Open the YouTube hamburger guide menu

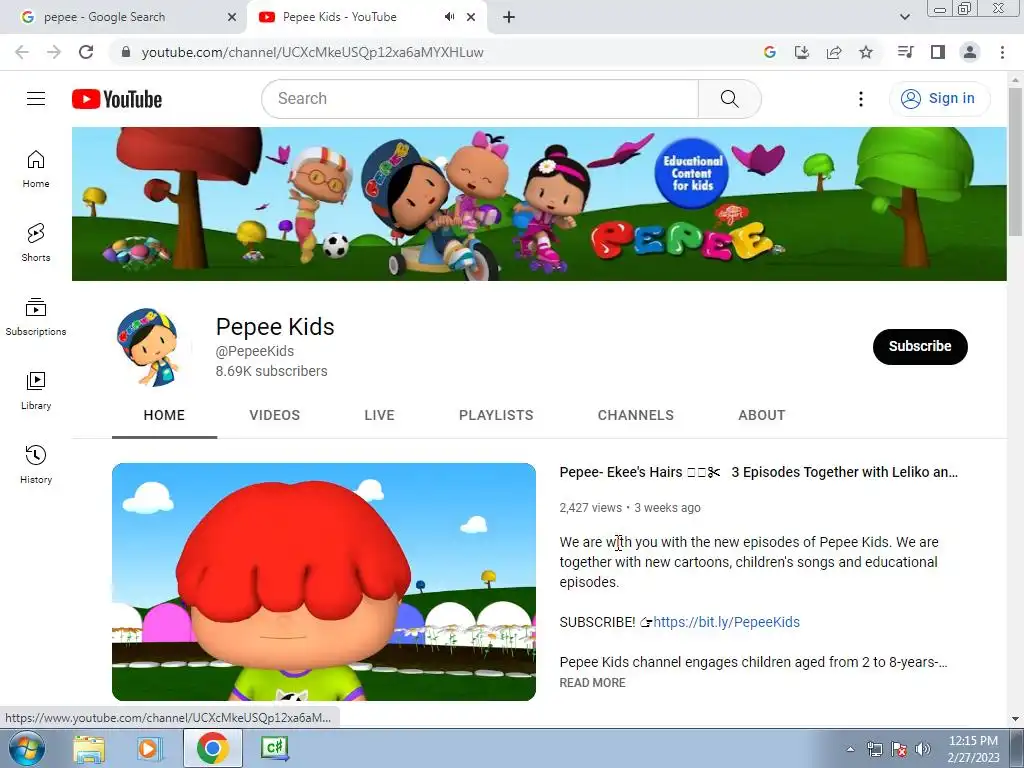(36, 99)
